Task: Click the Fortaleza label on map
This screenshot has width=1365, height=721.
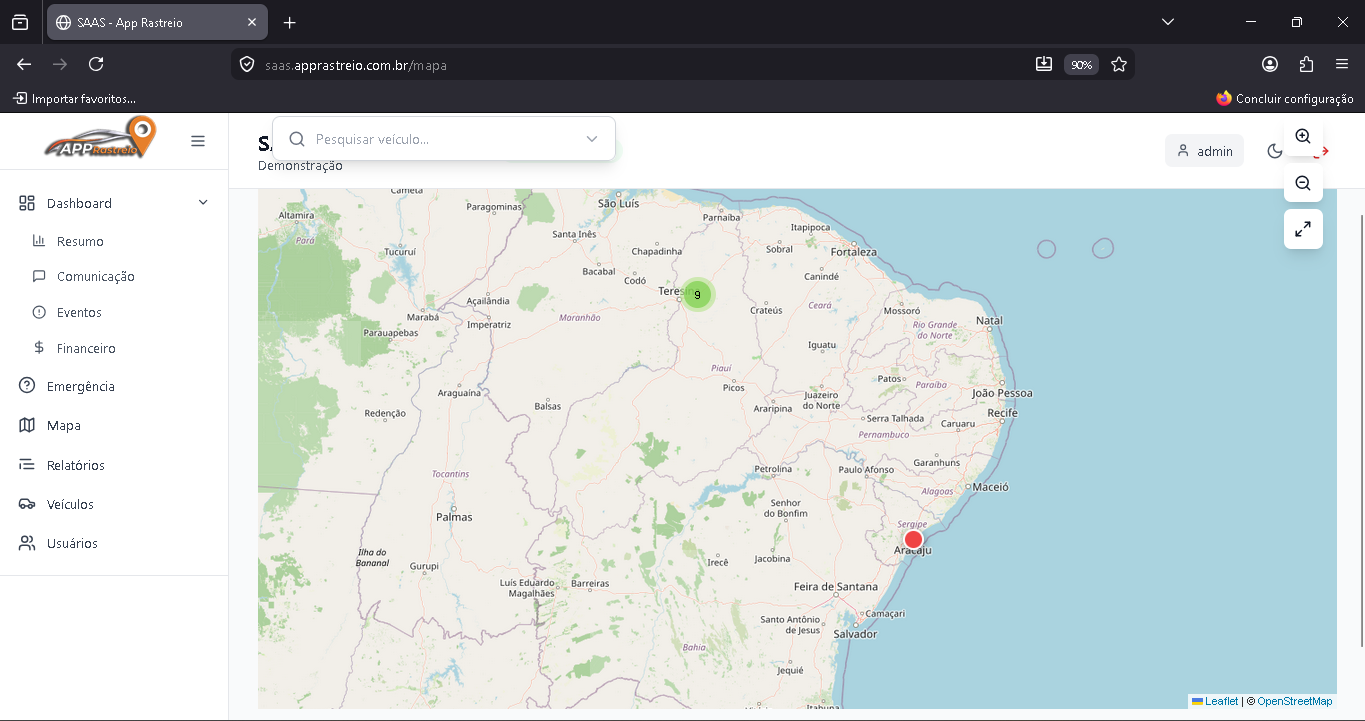Action: [853, 252]
